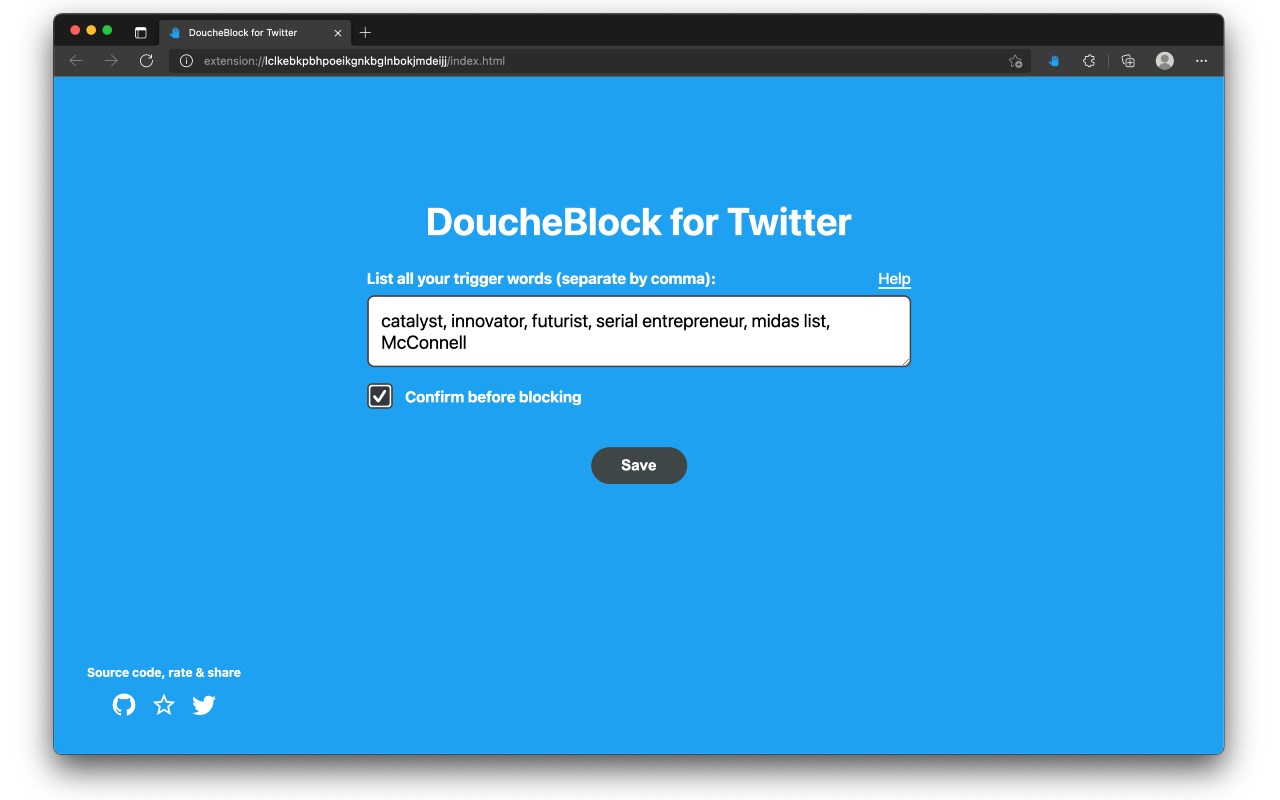Open the GitHub source code icon
The image size is (1280, 800).
tap(124, 705)
